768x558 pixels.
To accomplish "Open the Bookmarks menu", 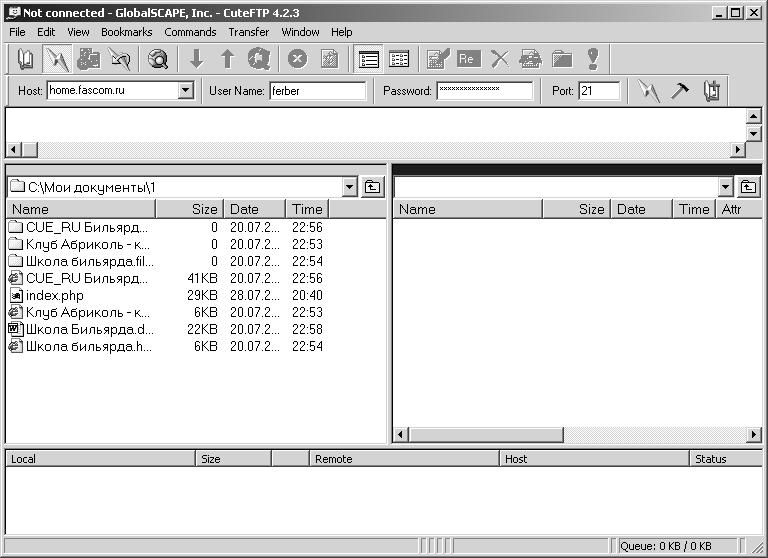I will pyautogui.click(x=126, y=32).
